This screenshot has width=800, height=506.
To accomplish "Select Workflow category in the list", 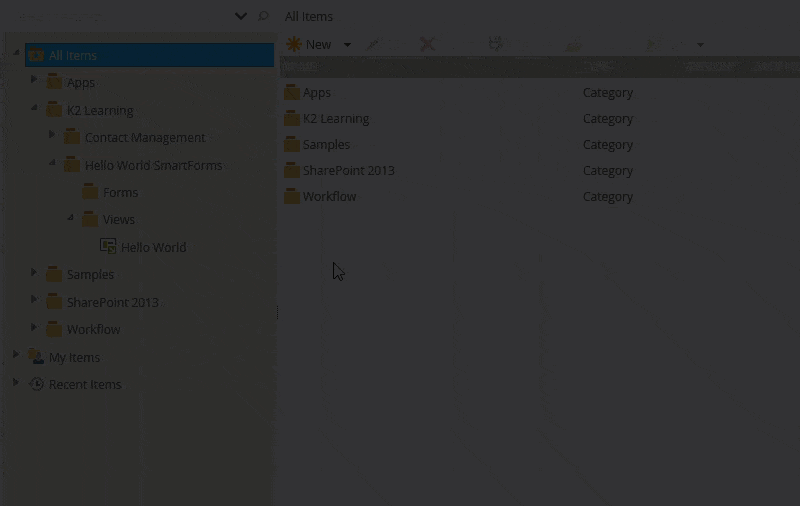I will [329, 196].
